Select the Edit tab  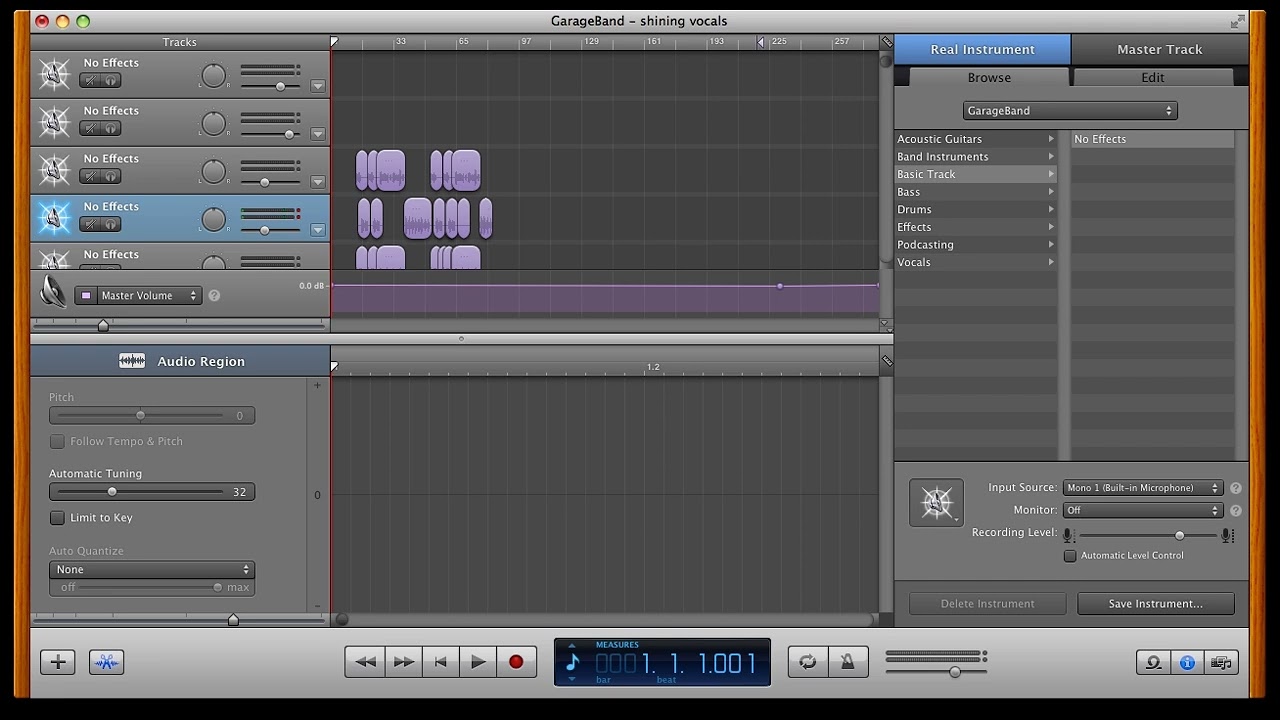click(x=1153, y=77)
